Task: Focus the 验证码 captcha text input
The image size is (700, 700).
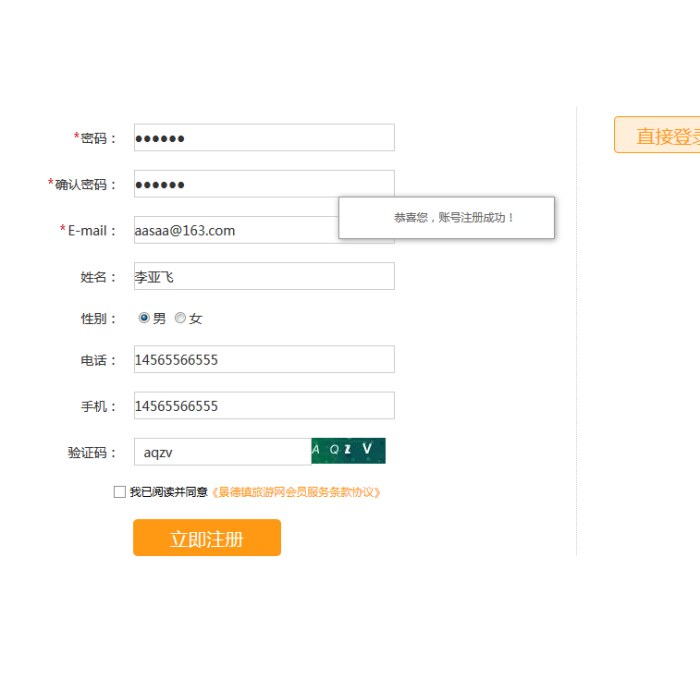Action: click(x=222, y=452)
